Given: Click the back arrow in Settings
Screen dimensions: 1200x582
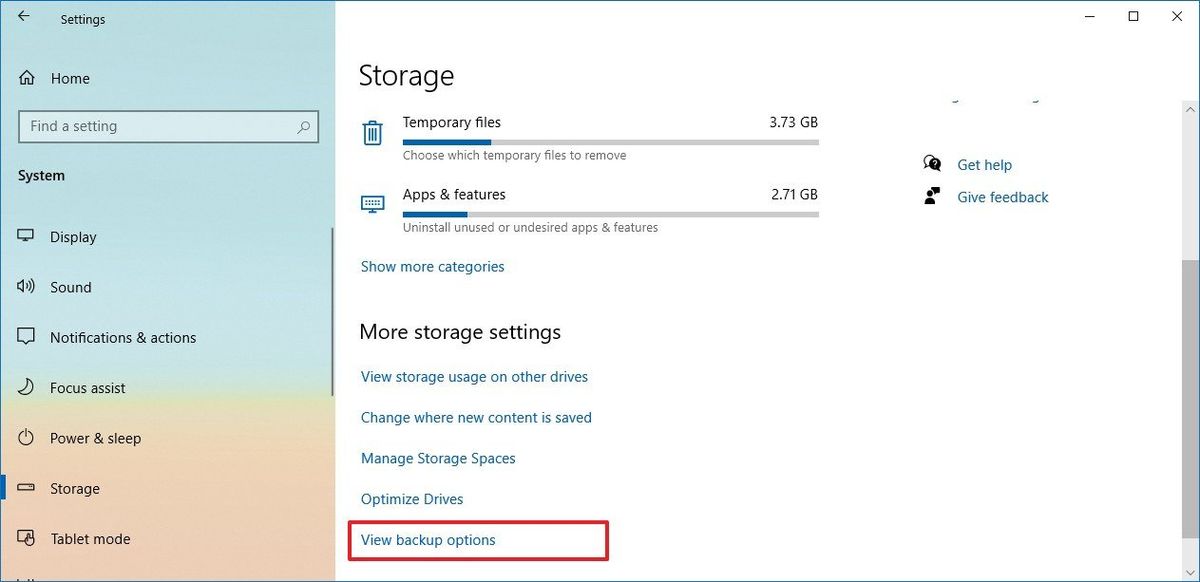Looking at the screenshot, I should click(x=22, y=15).
